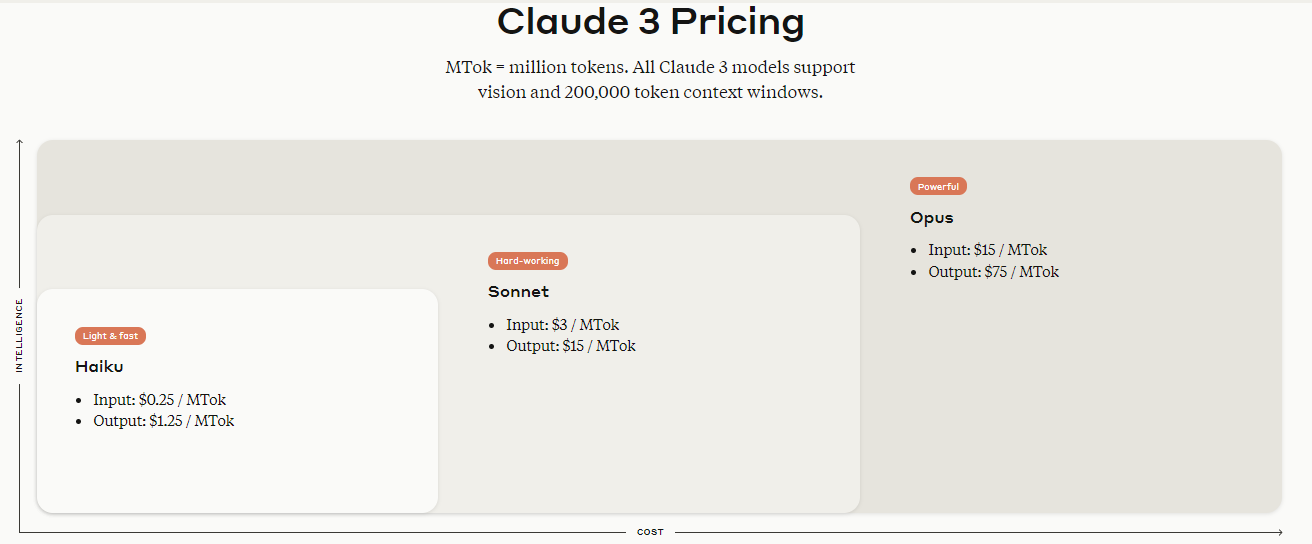
Task: Click the Claude 3 Pricing heading
Action: click(650, 22)
